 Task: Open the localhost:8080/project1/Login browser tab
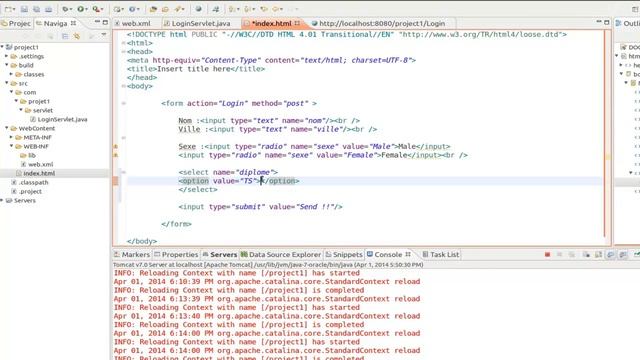(x=378, y=24)
